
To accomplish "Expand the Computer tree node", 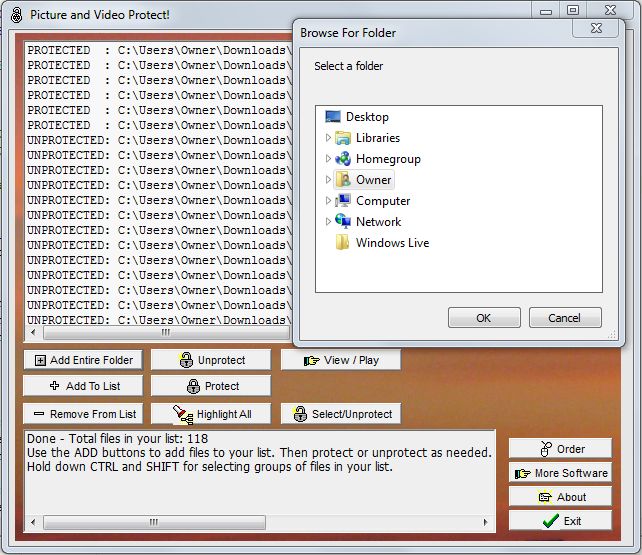I will (328, 201).
